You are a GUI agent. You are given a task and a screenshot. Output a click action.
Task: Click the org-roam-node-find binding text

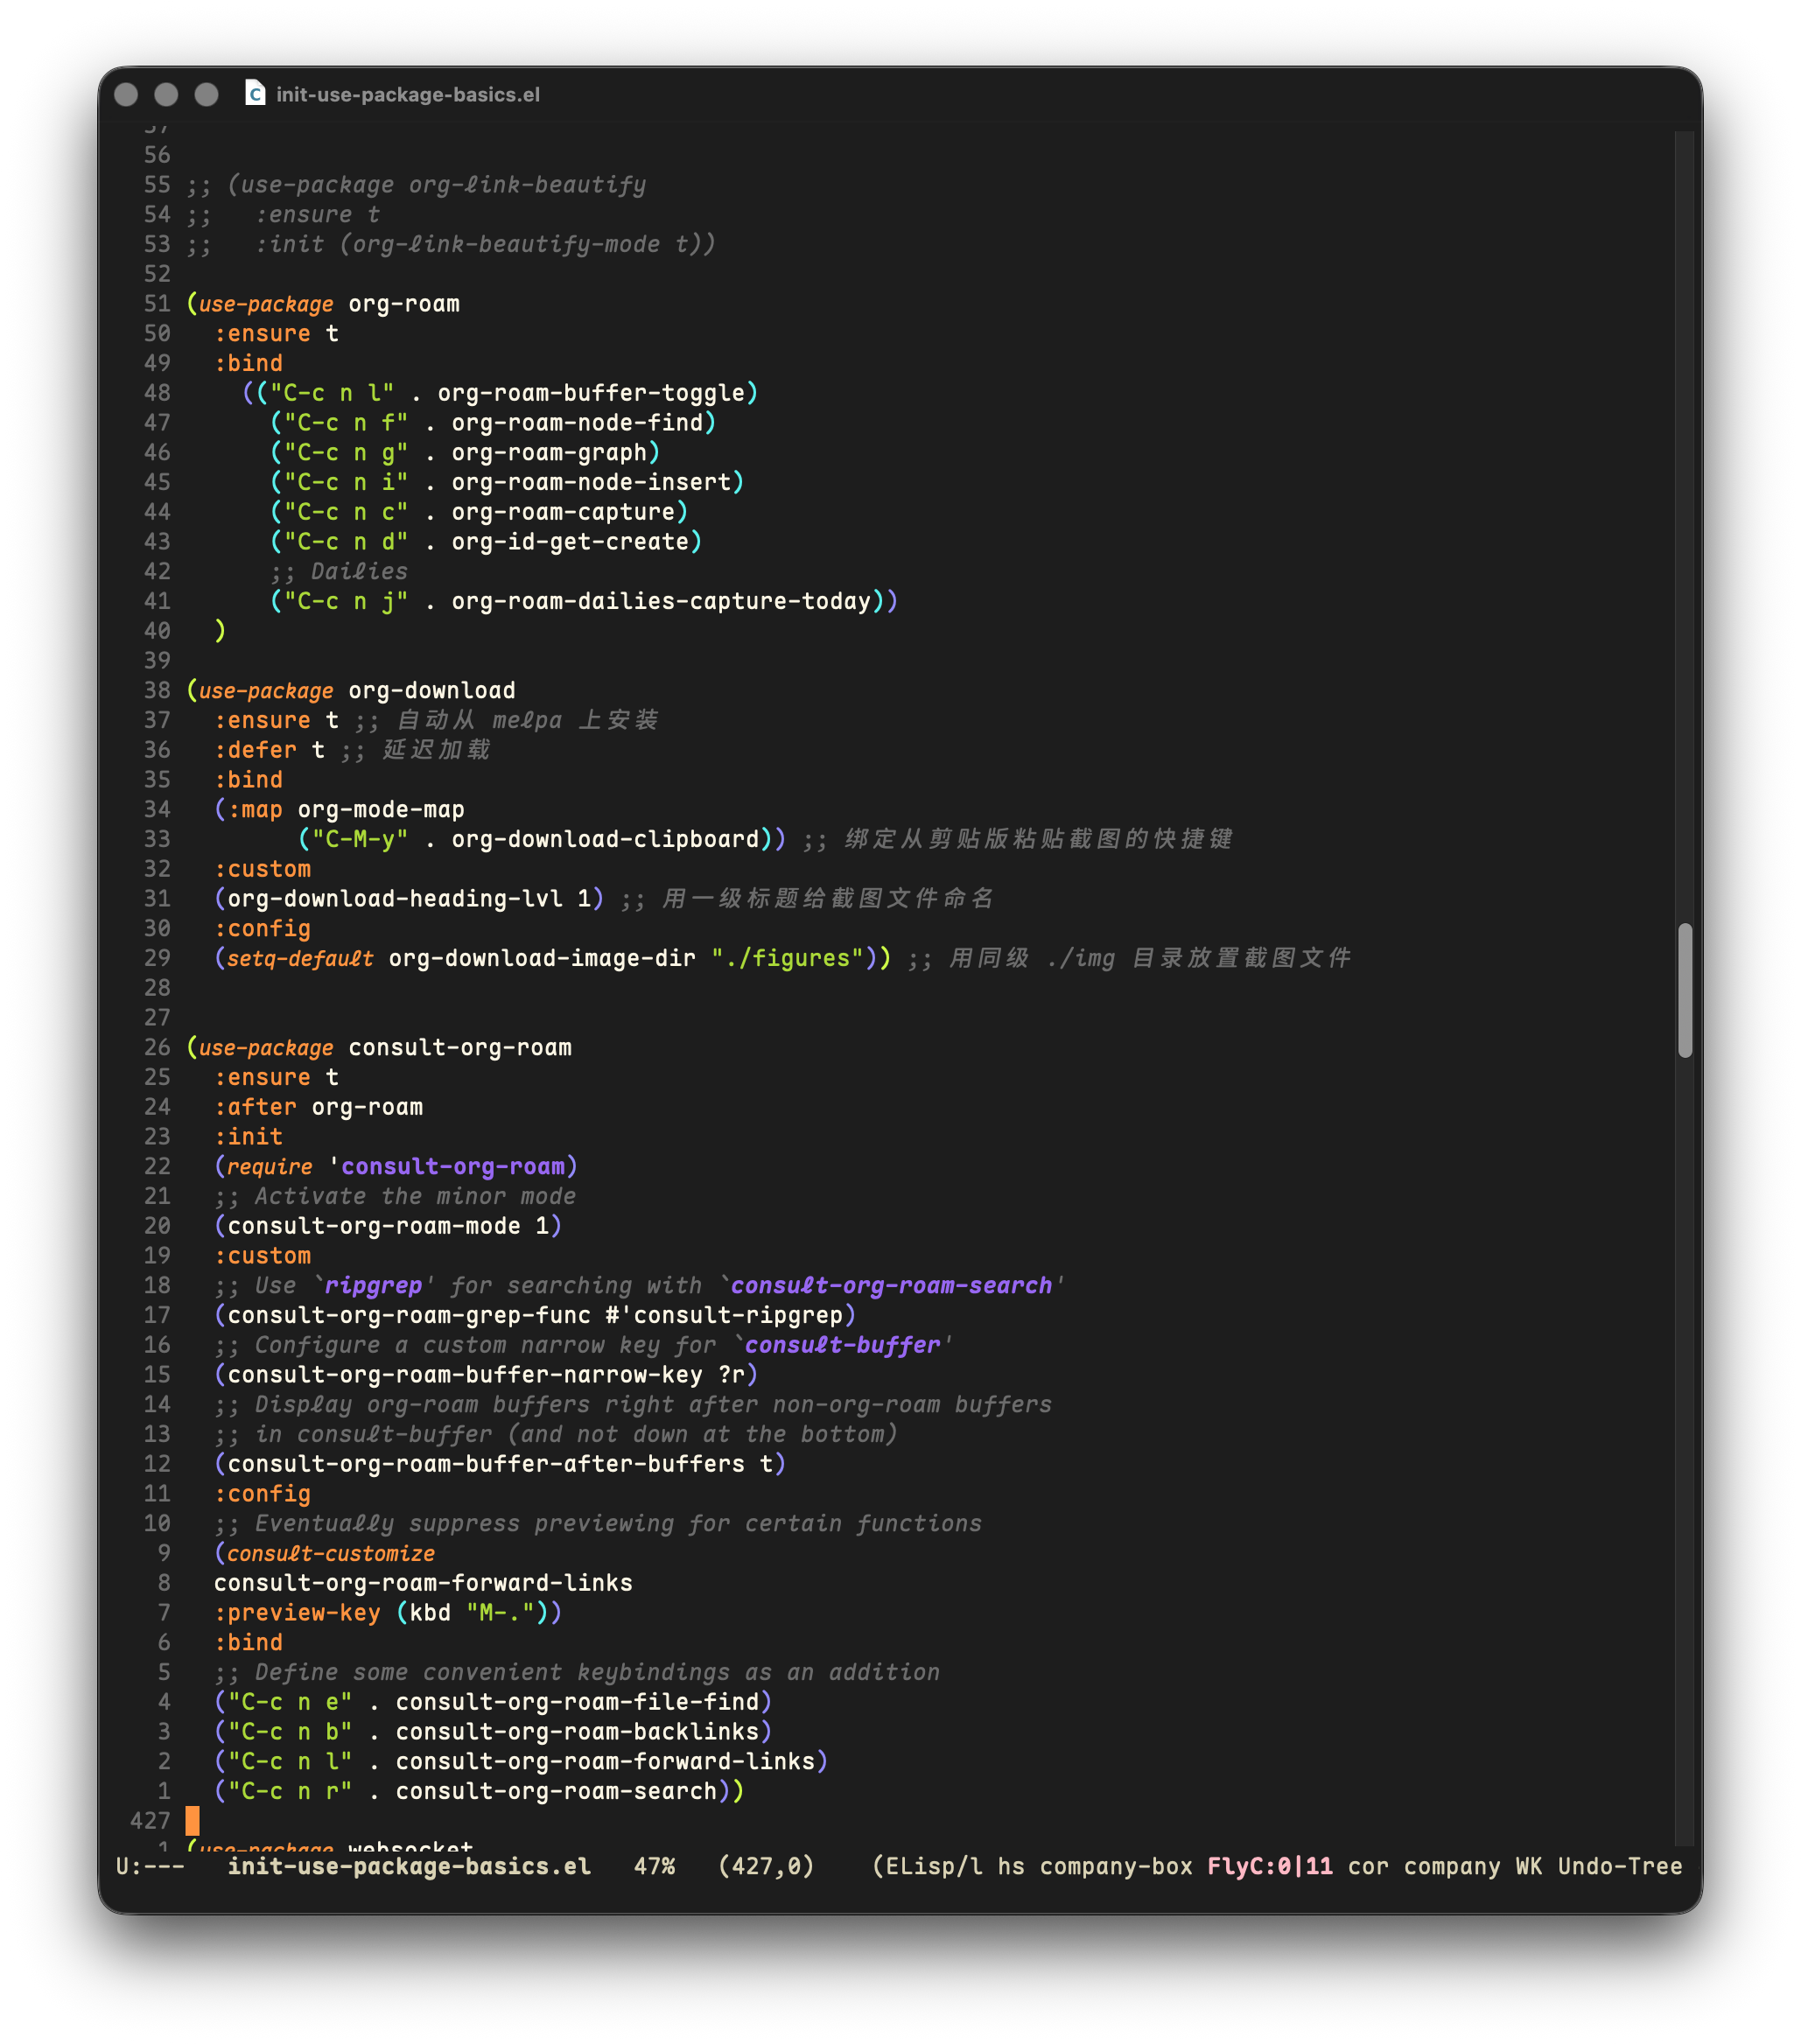577,423
